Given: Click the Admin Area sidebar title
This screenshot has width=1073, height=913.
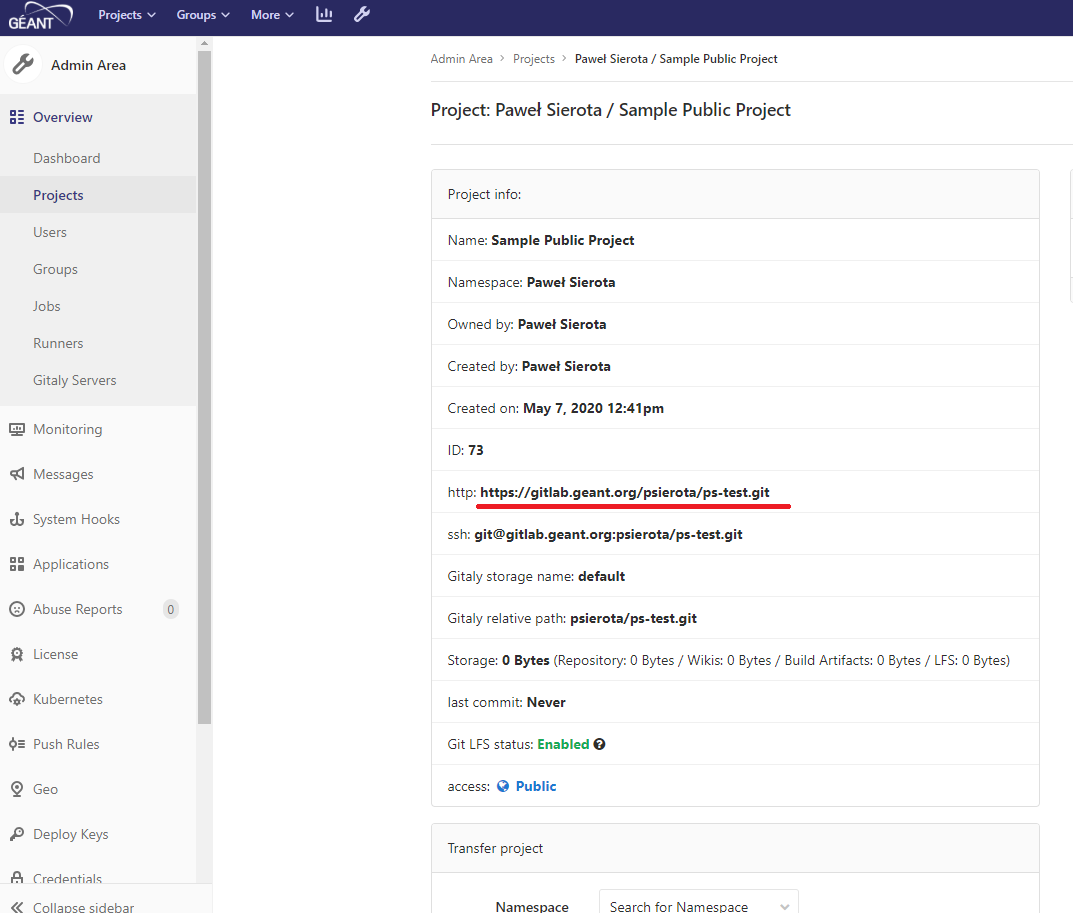Looking at the screenshot, I should (88, 65).
